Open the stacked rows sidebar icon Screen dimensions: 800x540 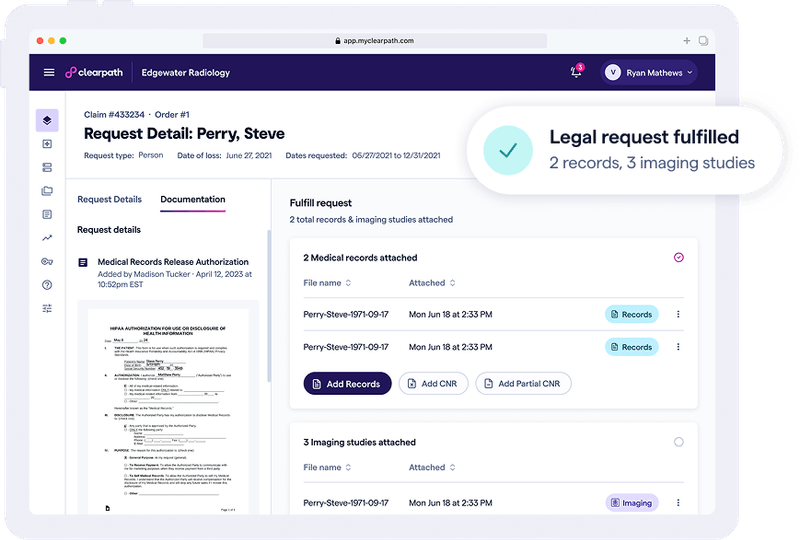[47, 167]
